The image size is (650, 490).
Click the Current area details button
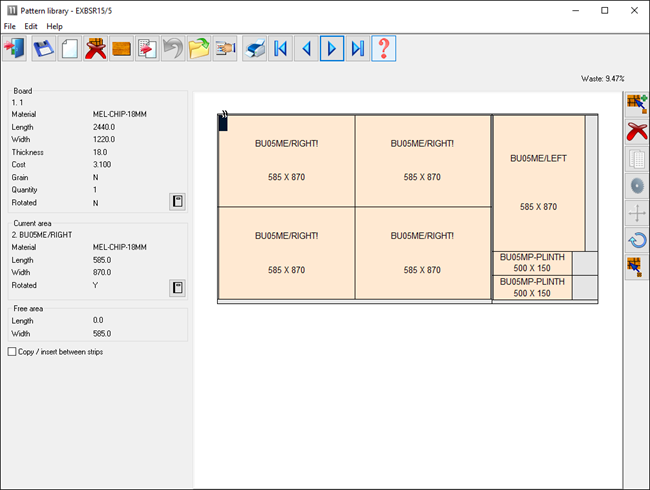[x=176, y=288]
